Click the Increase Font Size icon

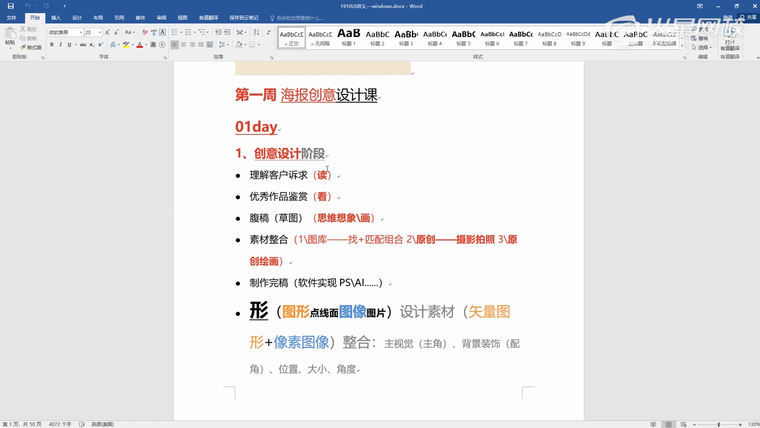pyautogui.click(x=108, y=32)
